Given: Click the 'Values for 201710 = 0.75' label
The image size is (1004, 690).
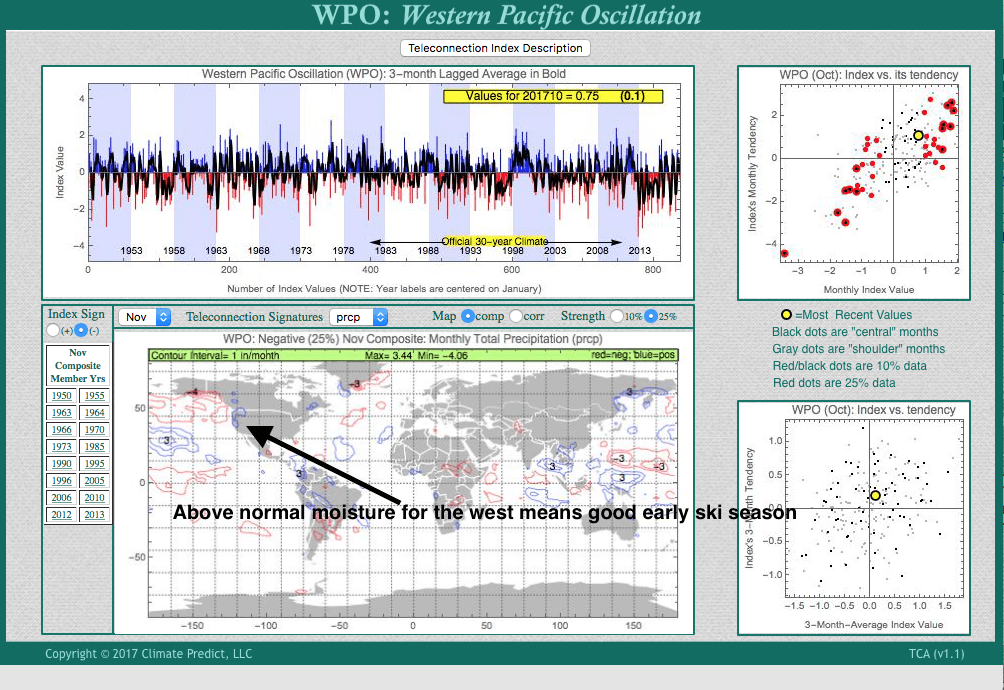Looking at the screenshot, I should click(532, 96).
